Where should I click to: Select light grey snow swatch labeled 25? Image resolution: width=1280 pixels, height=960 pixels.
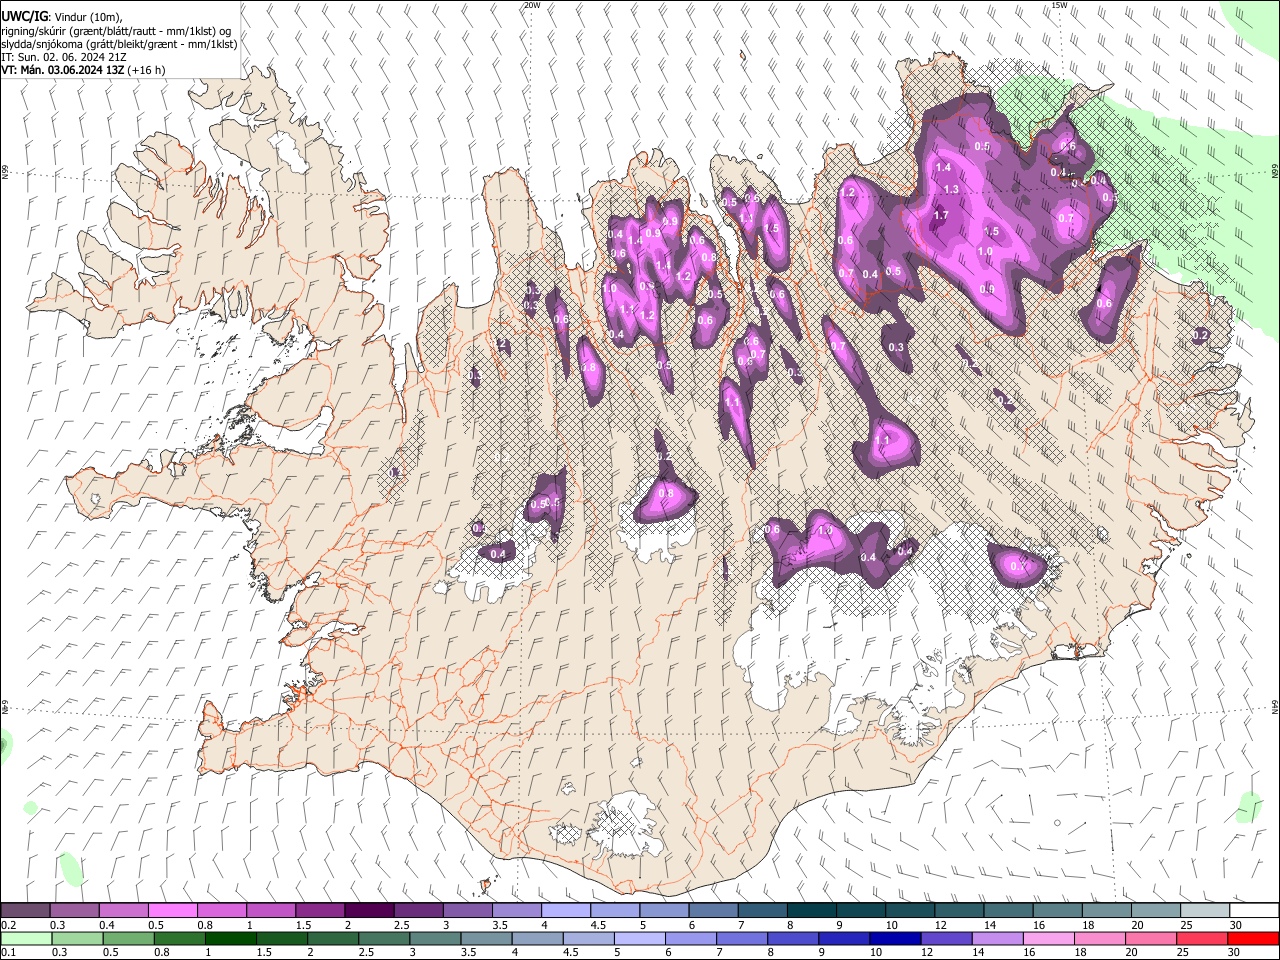[1206, 910]
